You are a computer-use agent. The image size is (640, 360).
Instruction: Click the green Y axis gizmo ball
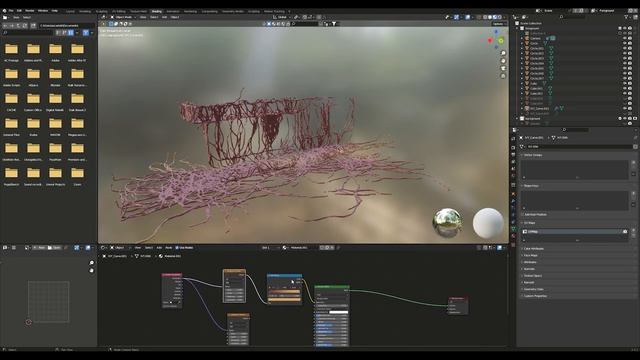pos(501,40)
